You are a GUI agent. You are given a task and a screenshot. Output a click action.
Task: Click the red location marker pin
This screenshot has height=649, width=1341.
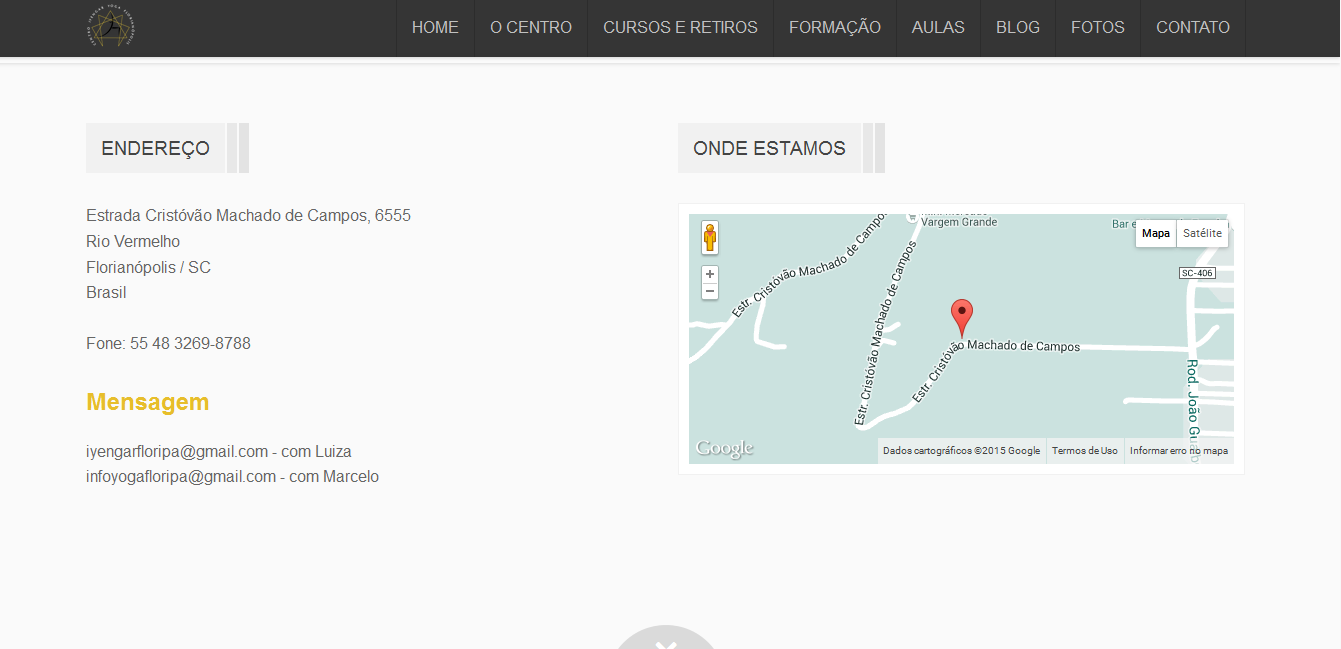tap(961, 317)
